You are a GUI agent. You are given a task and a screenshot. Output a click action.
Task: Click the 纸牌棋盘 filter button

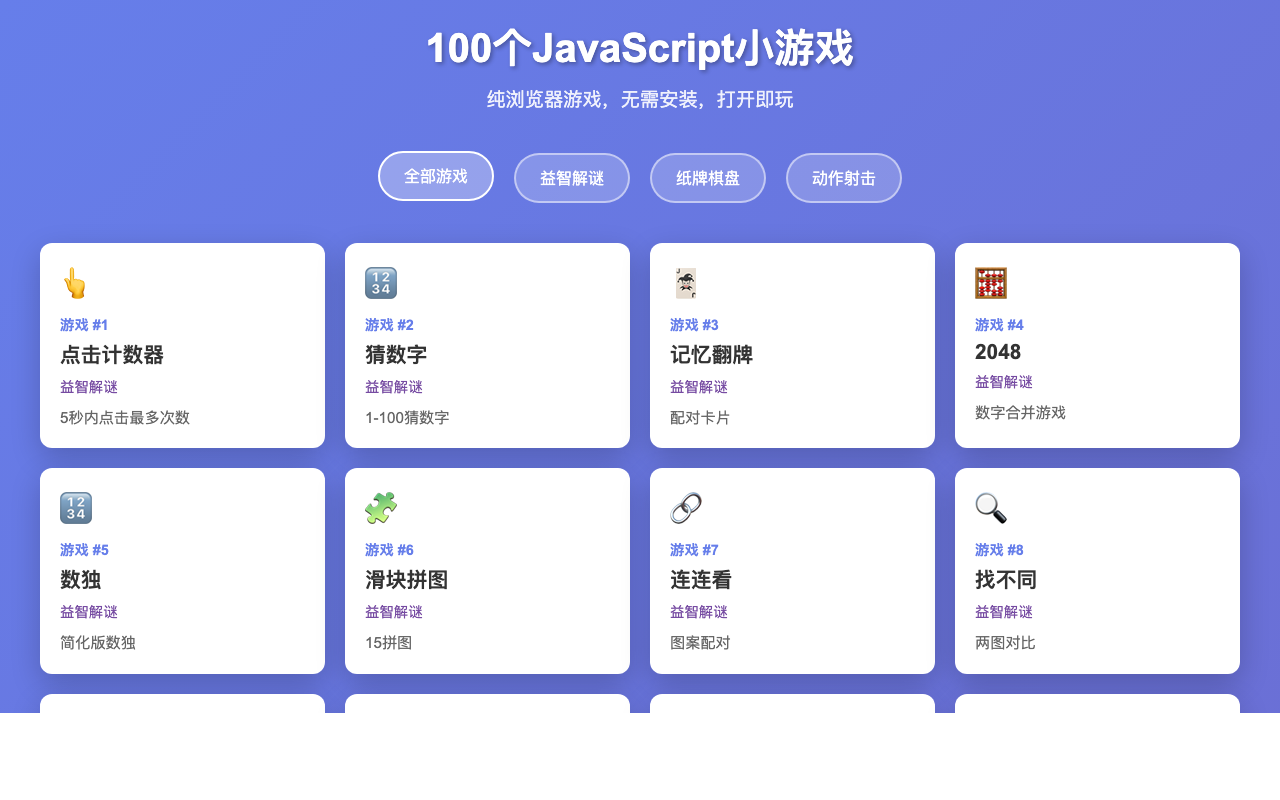(x=707, y=177)
